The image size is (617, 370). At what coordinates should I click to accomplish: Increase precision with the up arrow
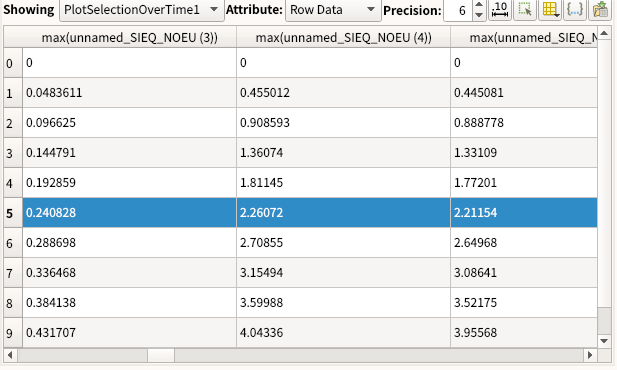point(478,5)
